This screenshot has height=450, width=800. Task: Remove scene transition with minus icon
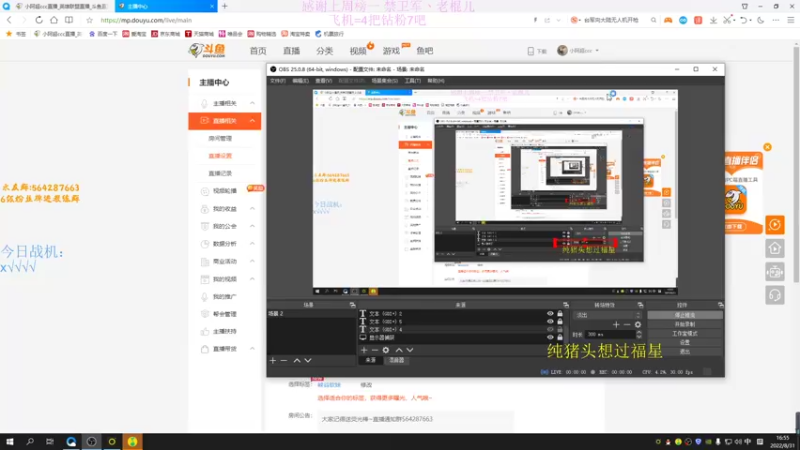(627, 324)
